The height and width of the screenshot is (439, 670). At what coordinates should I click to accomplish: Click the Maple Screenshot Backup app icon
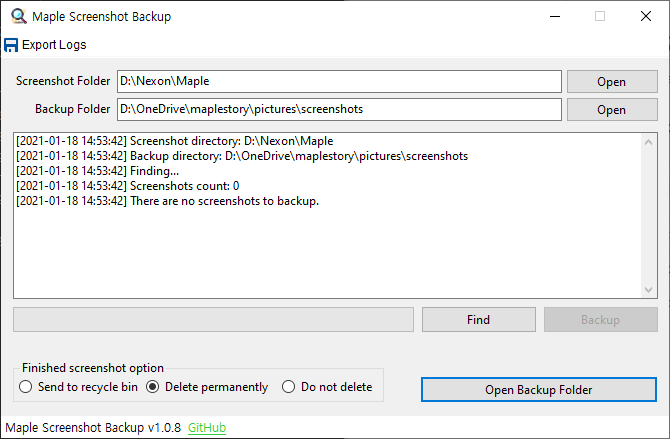point(18,16)
